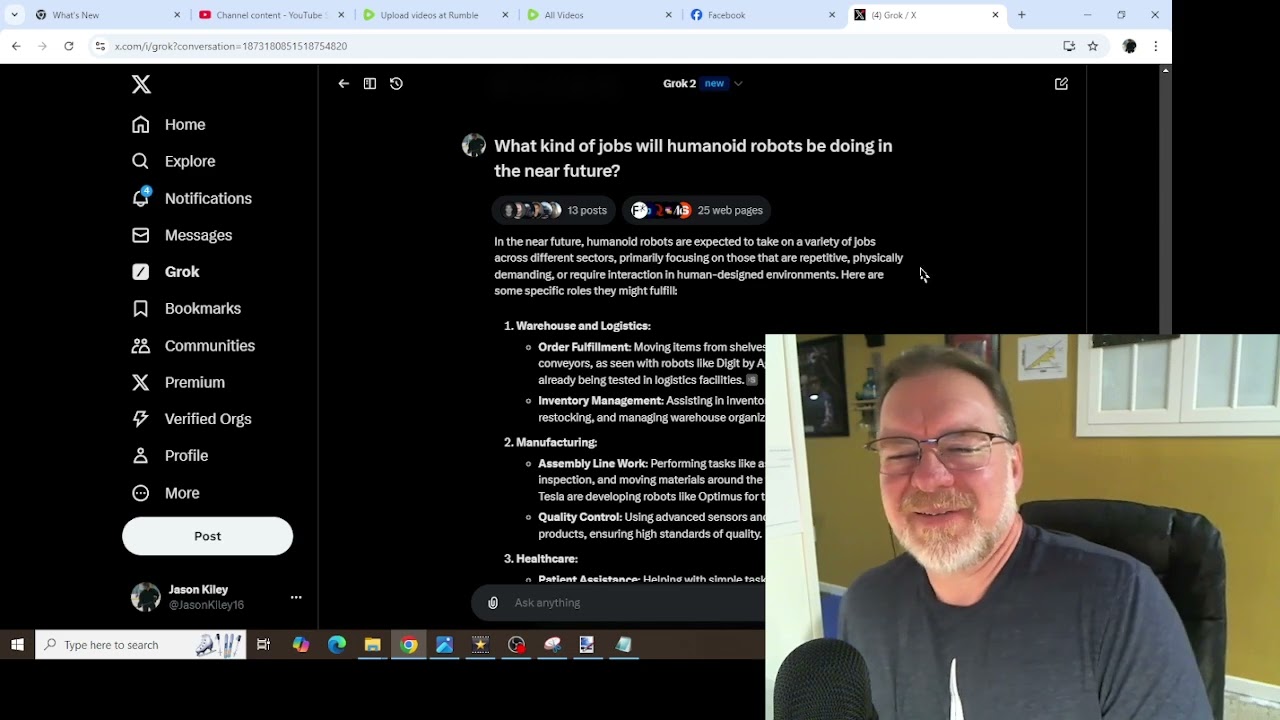Click the user avatar beside the question
Image resolution: width=1280 pixels, height=720 pixels.
pos(474,146)
